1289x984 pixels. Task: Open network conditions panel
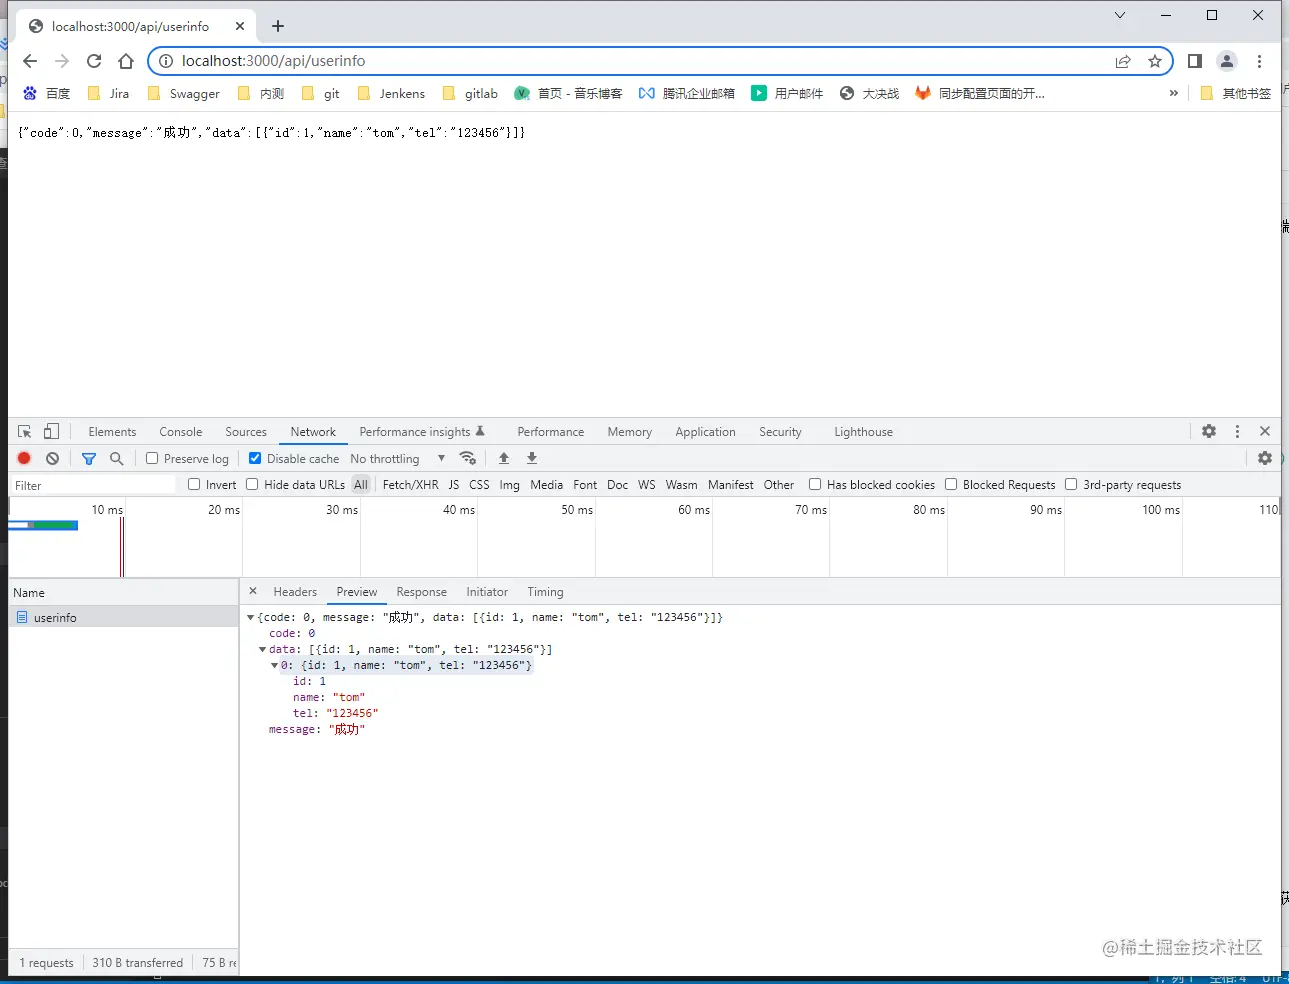tap(467, 458)
